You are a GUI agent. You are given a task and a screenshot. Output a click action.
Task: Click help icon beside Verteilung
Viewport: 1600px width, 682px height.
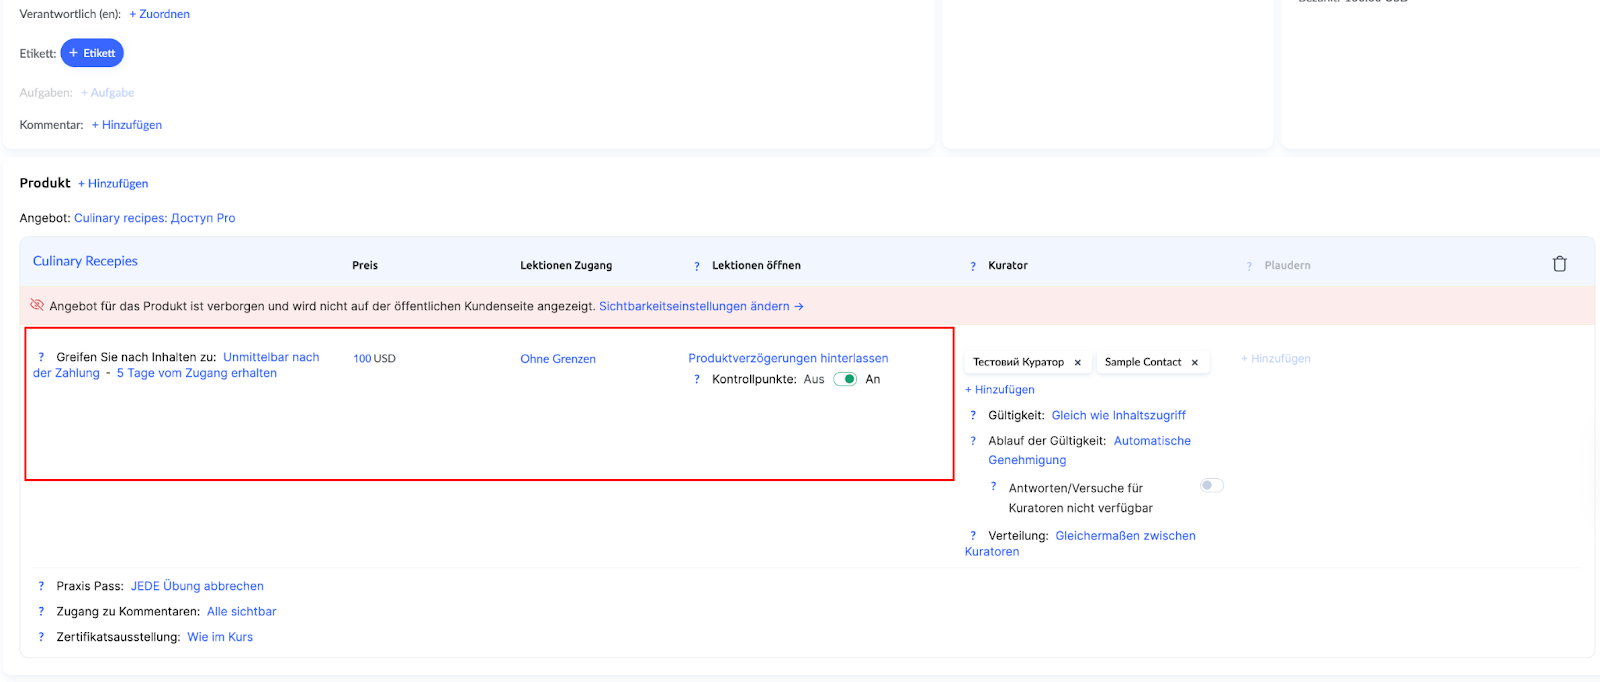972,536
